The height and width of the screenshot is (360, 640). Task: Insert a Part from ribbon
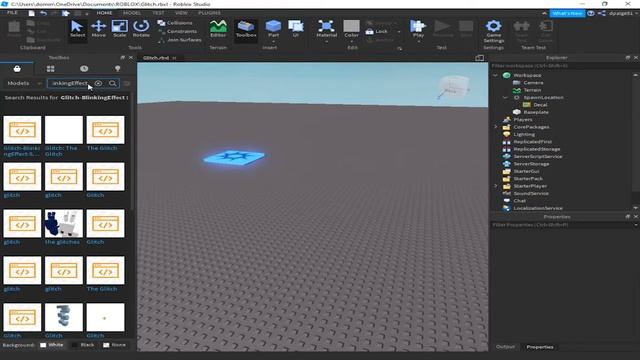click(273, 29)
